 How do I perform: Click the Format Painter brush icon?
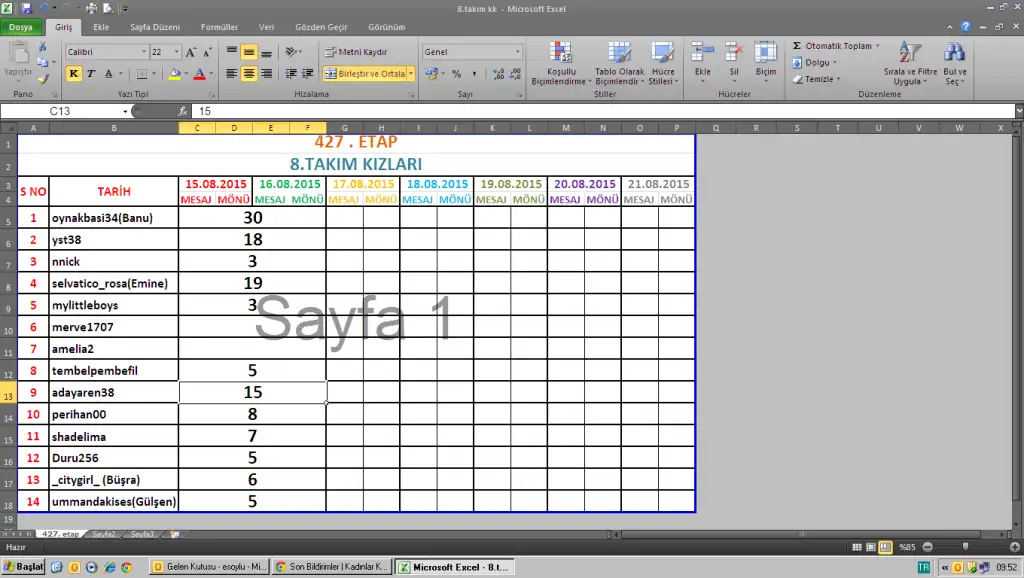(43, 79)
